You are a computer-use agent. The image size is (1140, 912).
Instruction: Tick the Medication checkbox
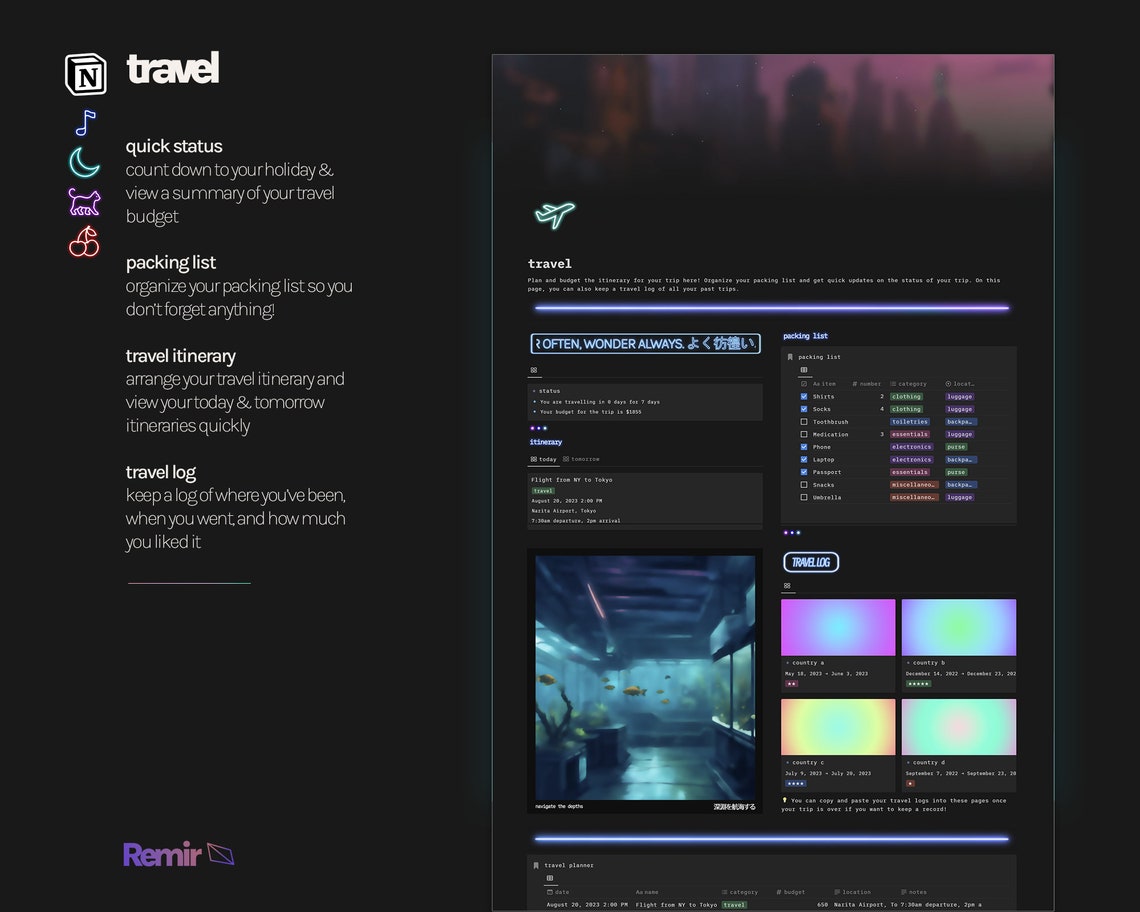click(803, 434)
